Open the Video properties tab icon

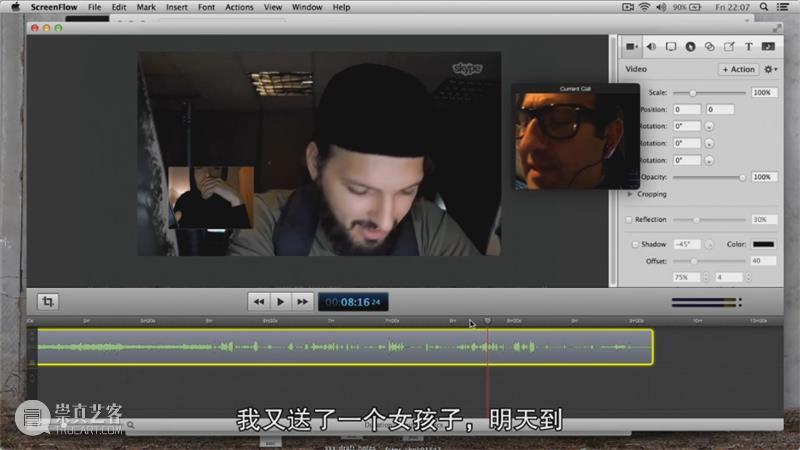click(632, 47)
